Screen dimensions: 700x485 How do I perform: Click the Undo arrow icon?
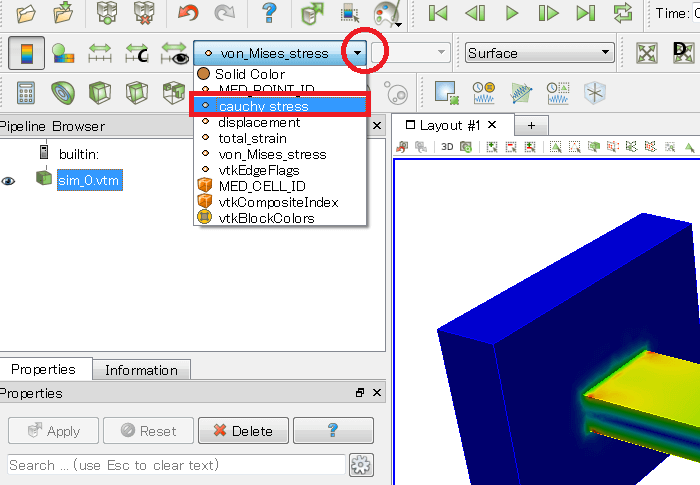187,13
